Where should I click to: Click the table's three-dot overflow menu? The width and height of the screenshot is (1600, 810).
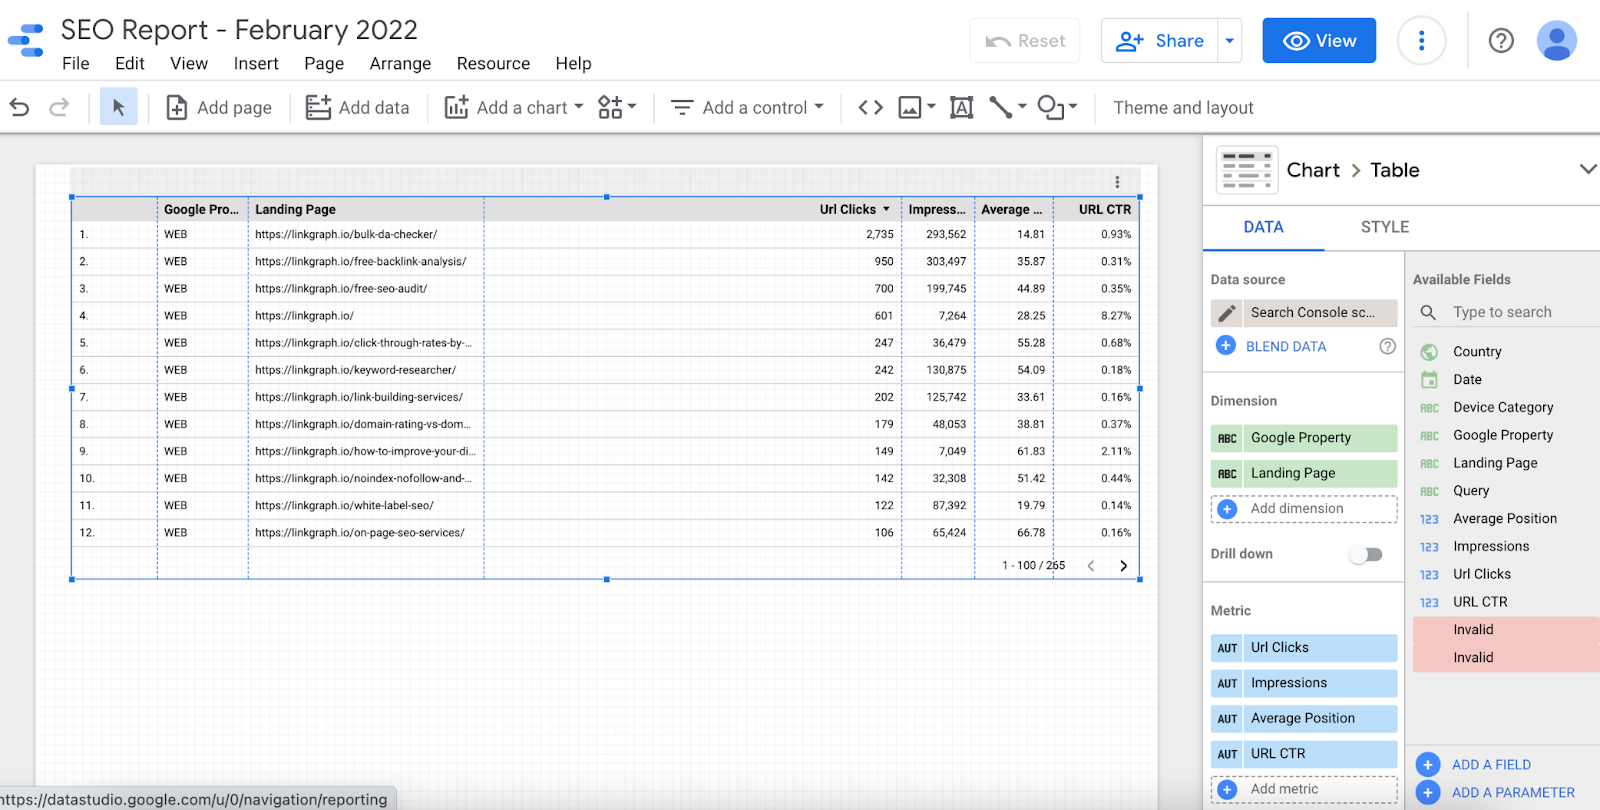pyautogui.click(x=1117, y=182)
